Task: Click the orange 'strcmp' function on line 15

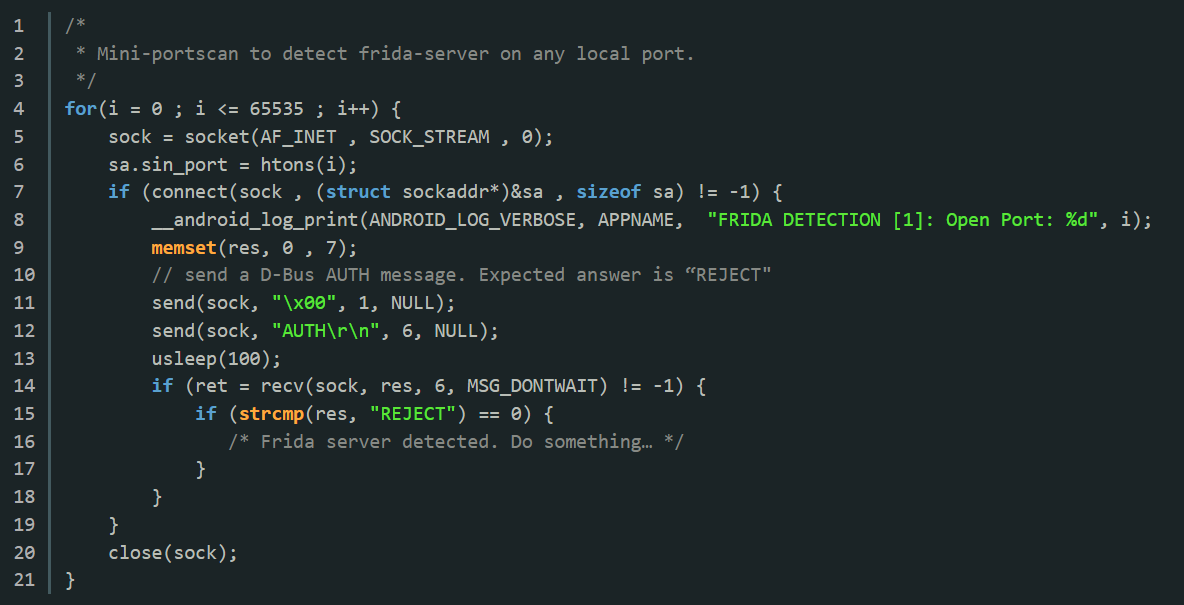Action: pos(272,414)
